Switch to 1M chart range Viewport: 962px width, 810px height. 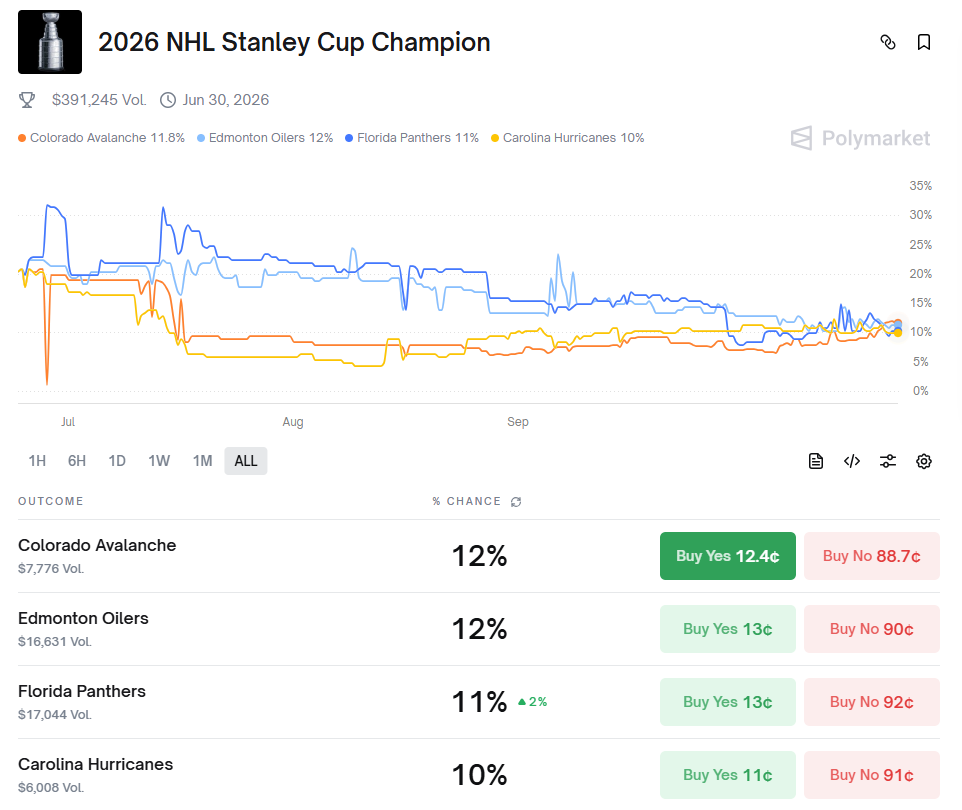click(202, 461)
